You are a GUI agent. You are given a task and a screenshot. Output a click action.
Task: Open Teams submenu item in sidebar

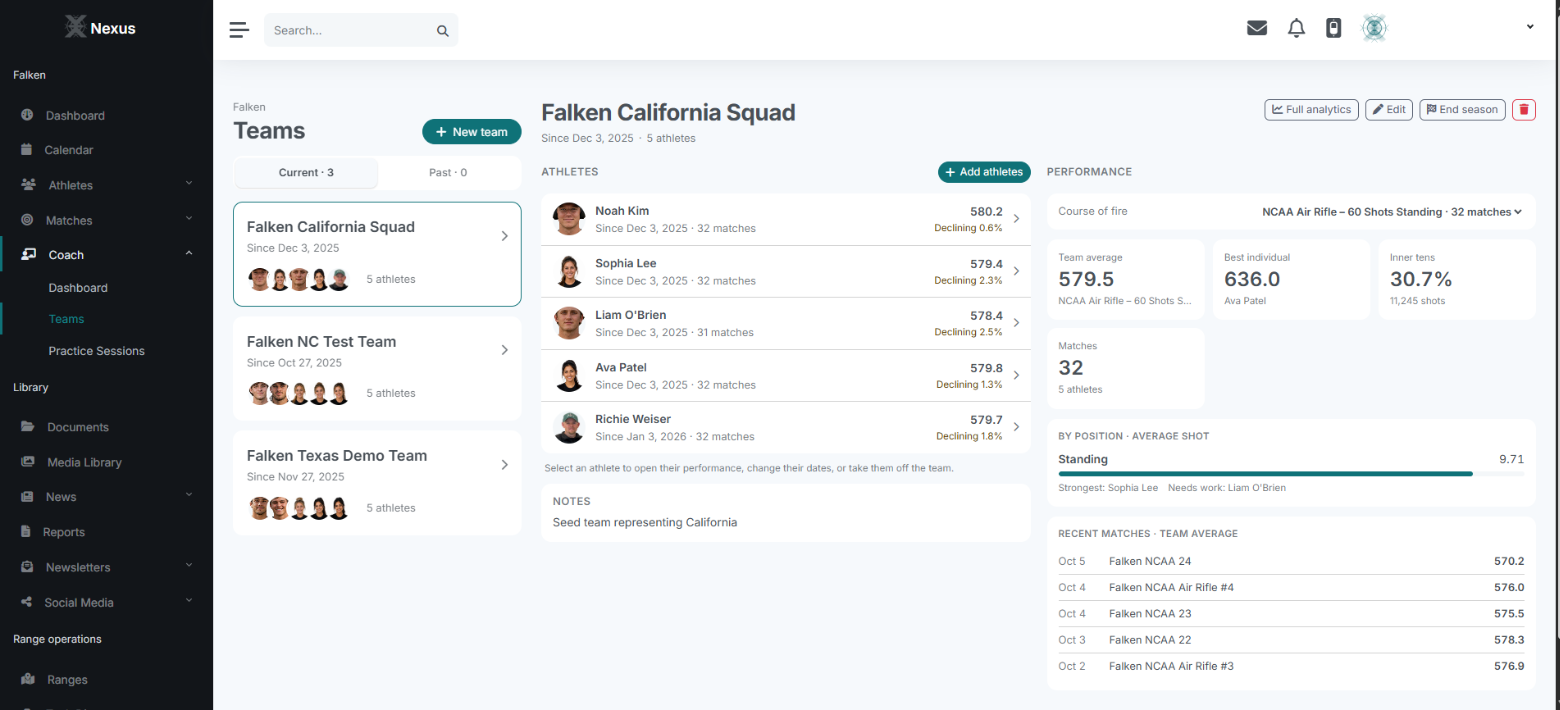click(66, 319)
